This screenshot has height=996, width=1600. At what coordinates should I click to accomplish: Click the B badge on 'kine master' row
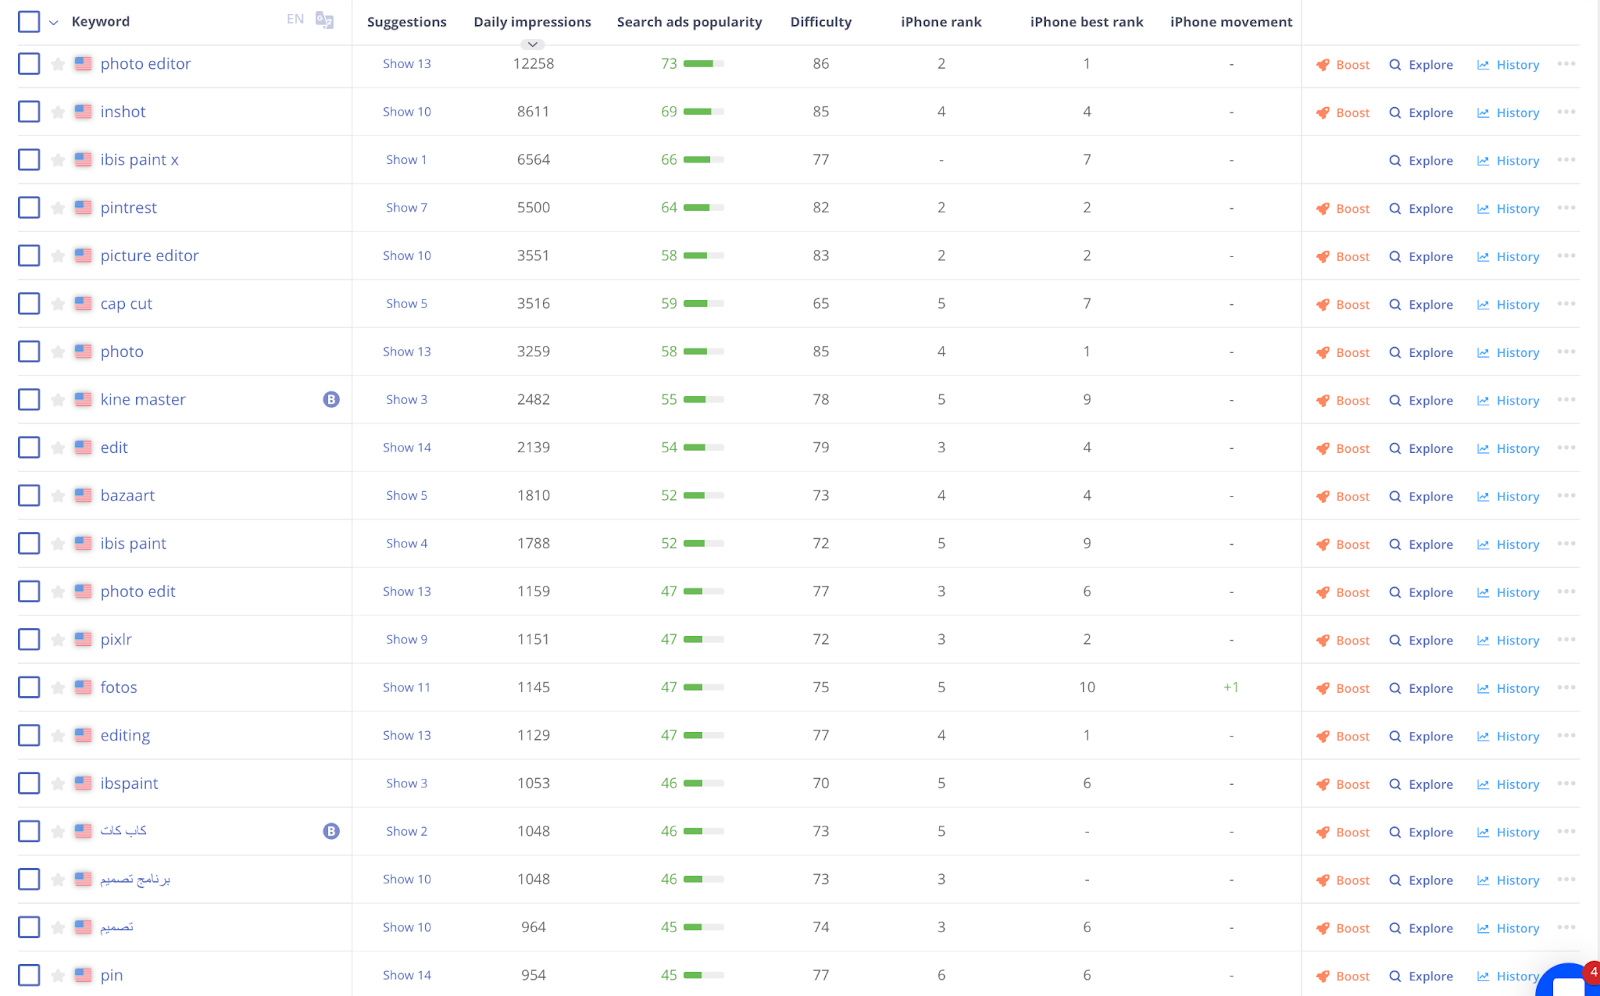tap(331, 399)
